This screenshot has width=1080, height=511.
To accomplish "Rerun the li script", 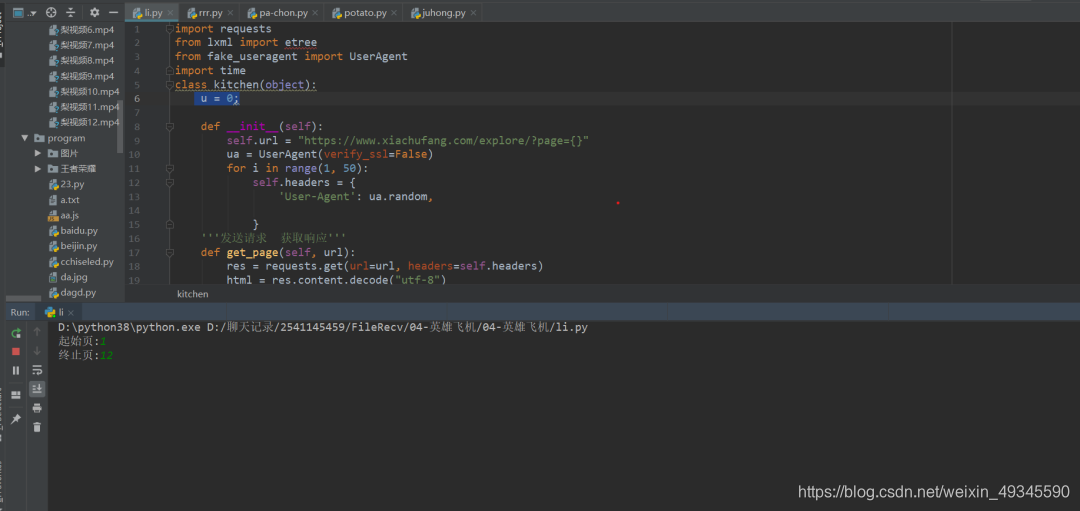I will click(x=16, y=333).
